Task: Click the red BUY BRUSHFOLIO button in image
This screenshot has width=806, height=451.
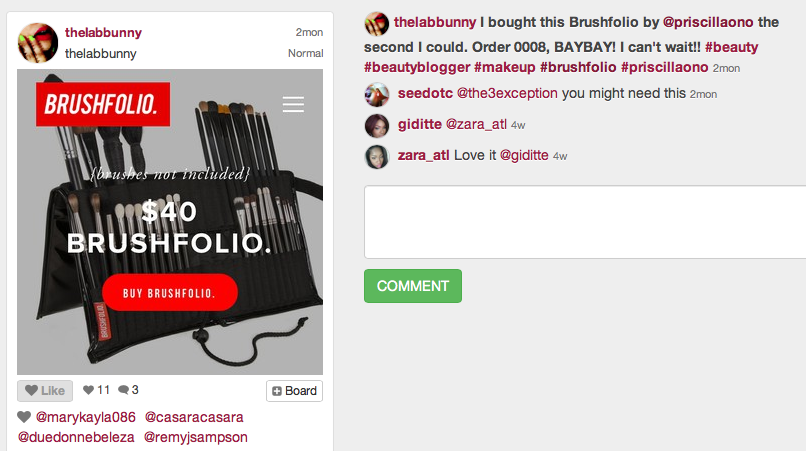Action: tap(170, 293)
